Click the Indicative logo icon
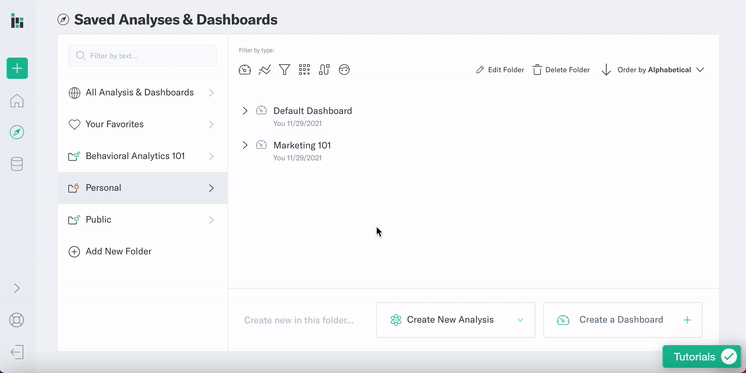This screenshot has height=373, width=746. coord(17,21)
